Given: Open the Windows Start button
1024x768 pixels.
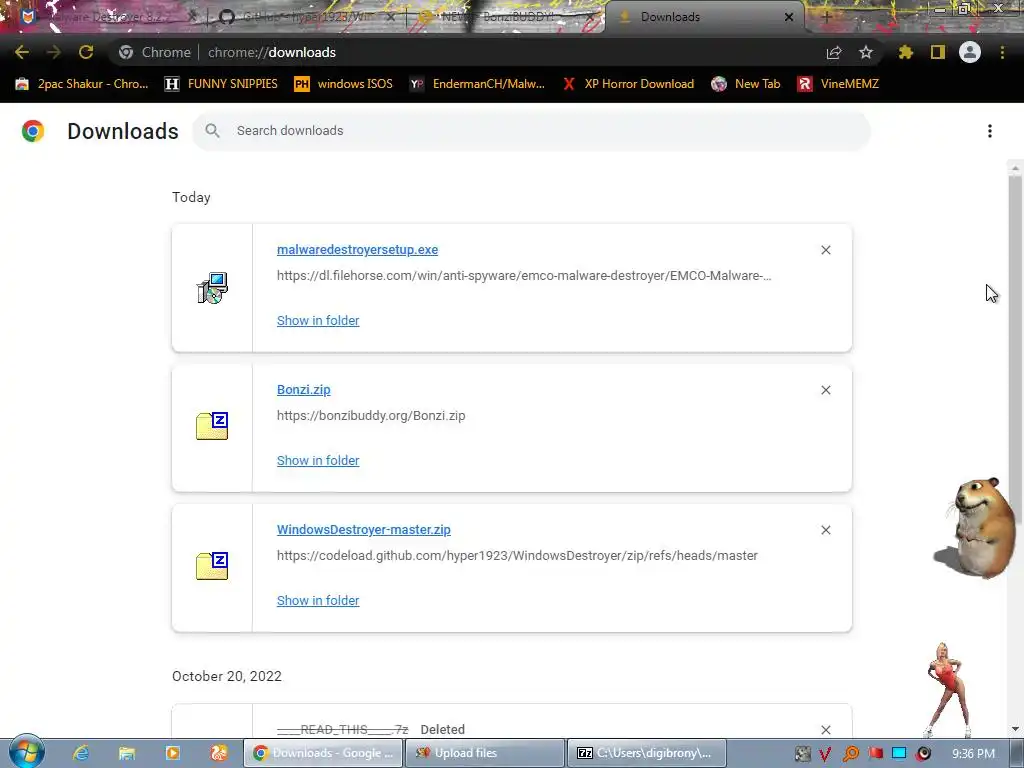Looking at the screenshot, I should (26, 752).
